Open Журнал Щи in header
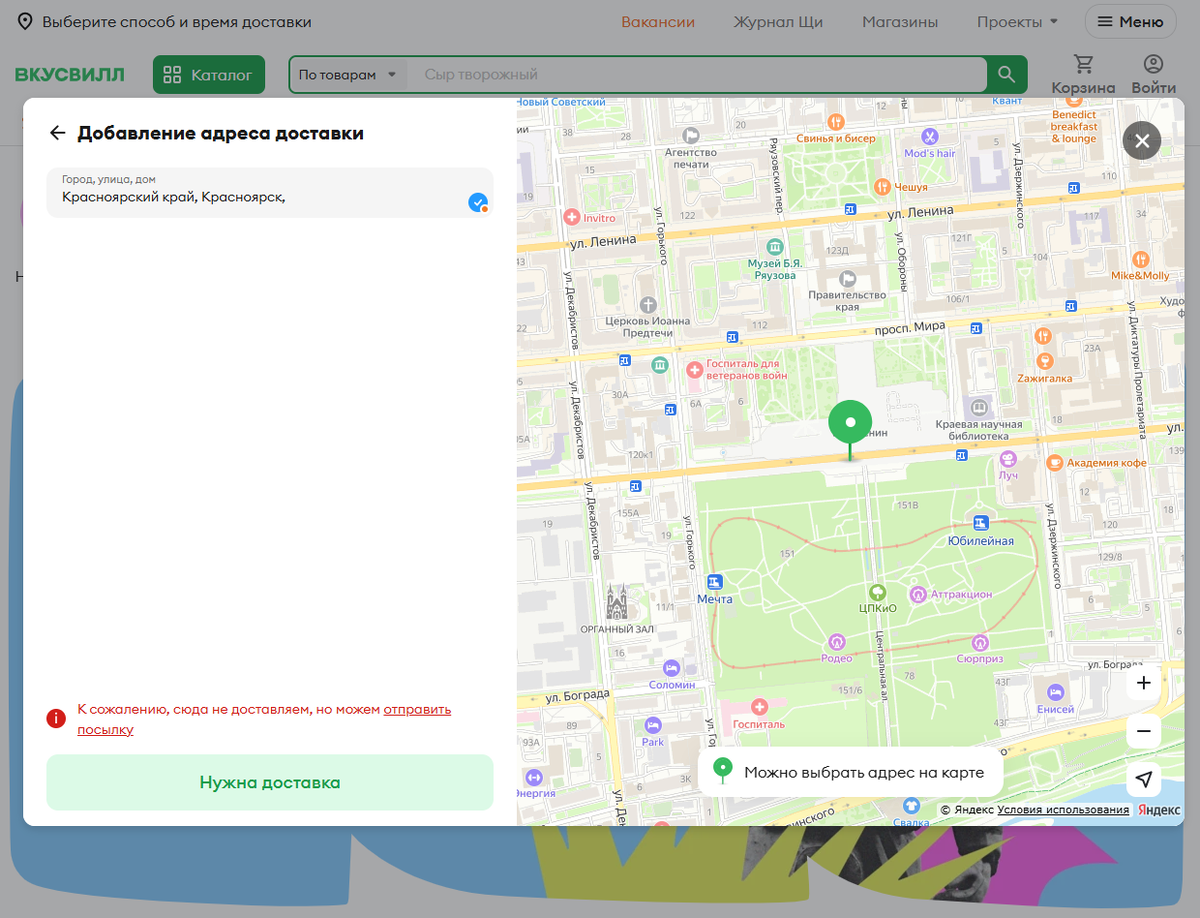 (x=778, y=22)
